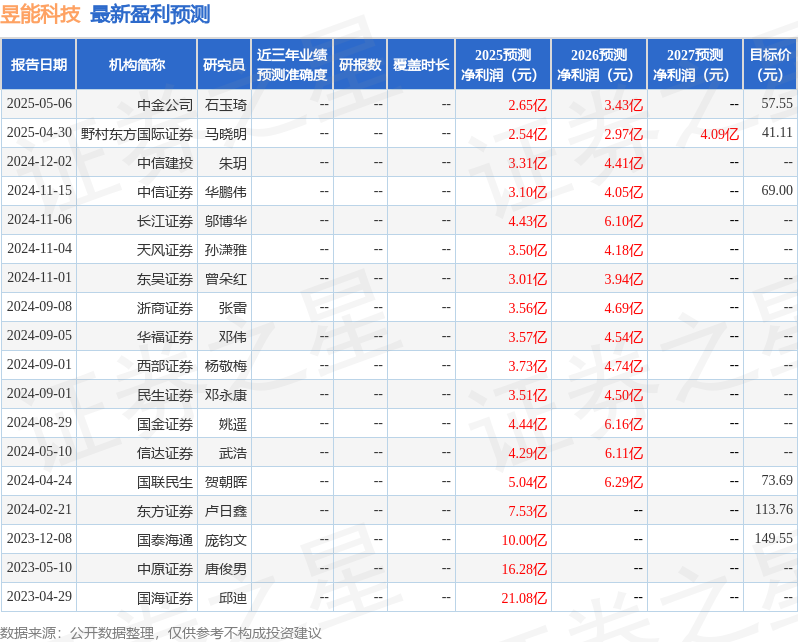
Task: Click the 数据来源 footnote text
Action: pos(160,633)
